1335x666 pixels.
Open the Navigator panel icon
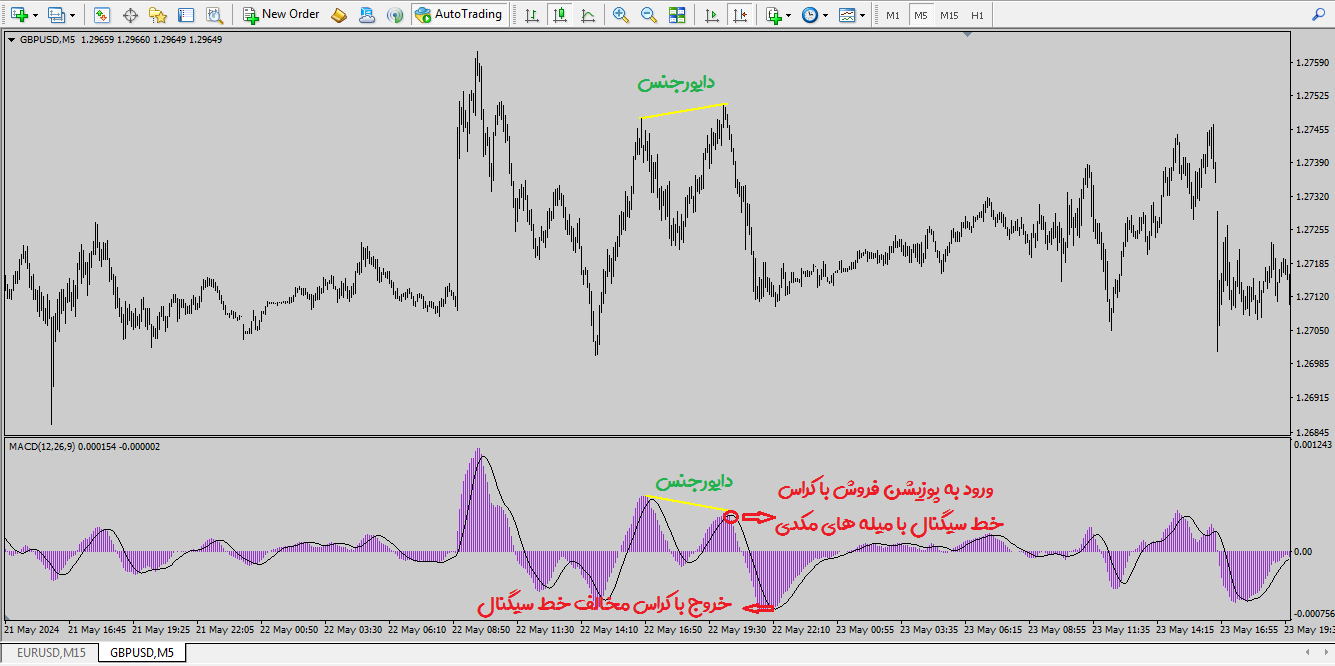click(x=158, y=15)
